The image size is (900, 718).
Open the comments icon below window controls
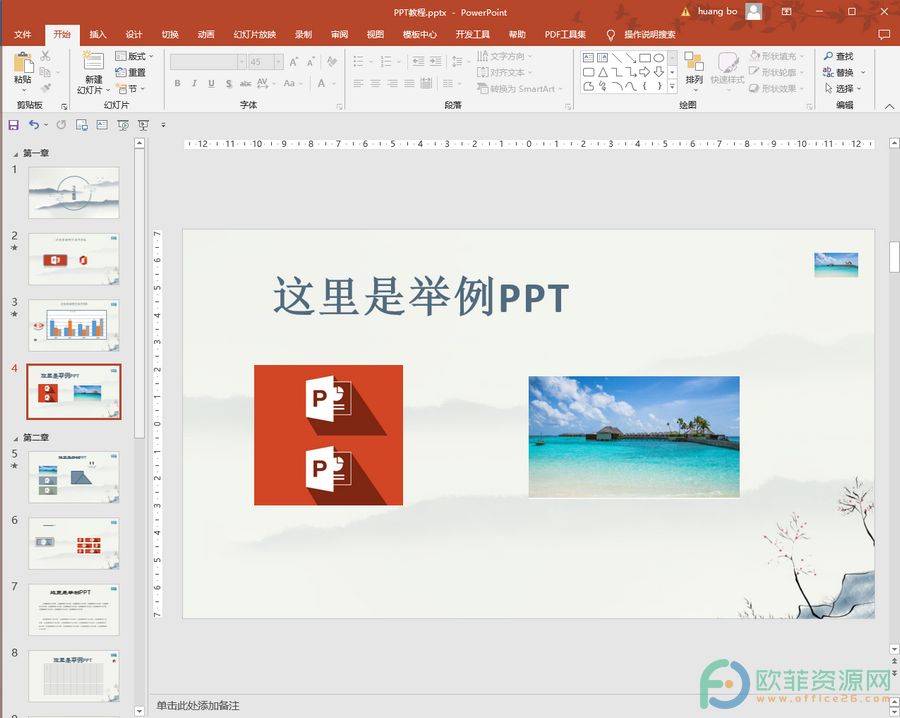click(x=884, y=34)
